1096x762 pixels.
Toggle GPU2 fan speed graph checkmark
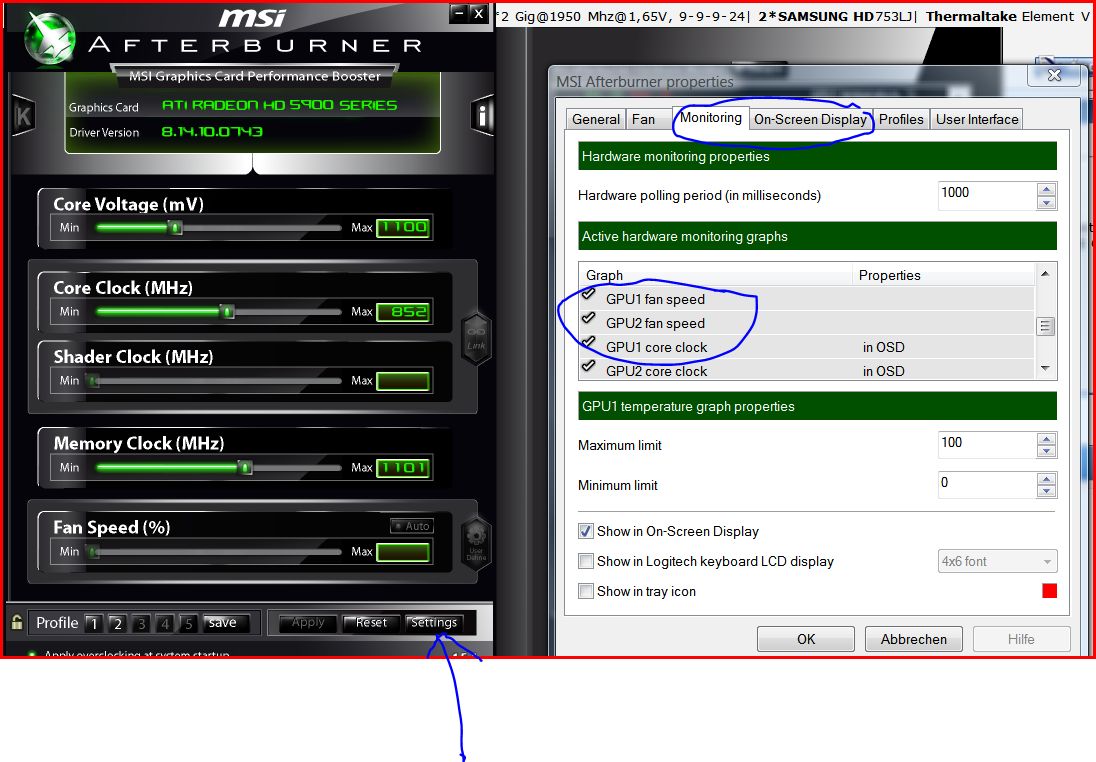(x=589, y=319)
